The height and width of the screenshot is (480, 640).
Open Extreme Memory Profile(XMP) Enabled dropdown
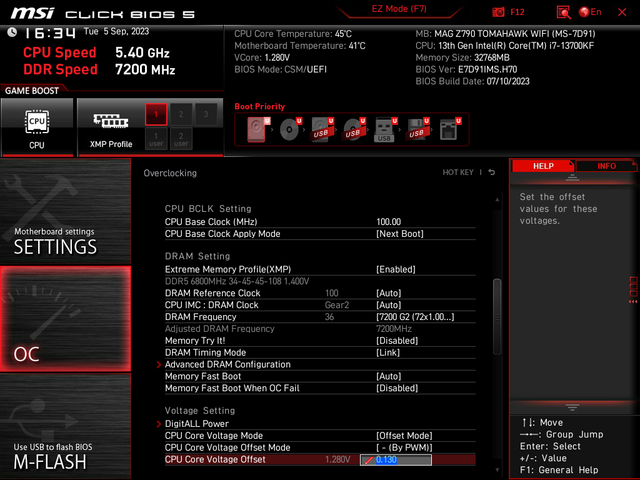[396, 269]
